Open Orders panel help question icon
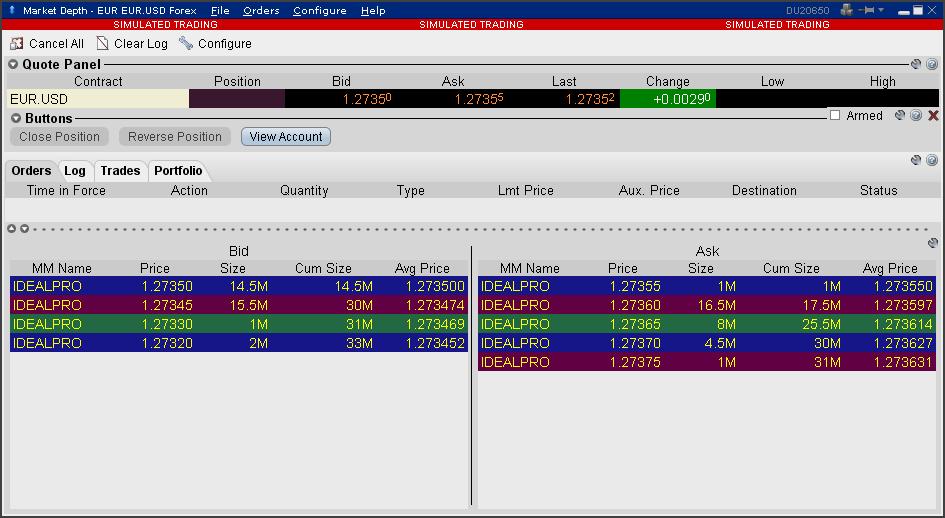The height and width of the screenshot is (518, 945). point(932,160)
